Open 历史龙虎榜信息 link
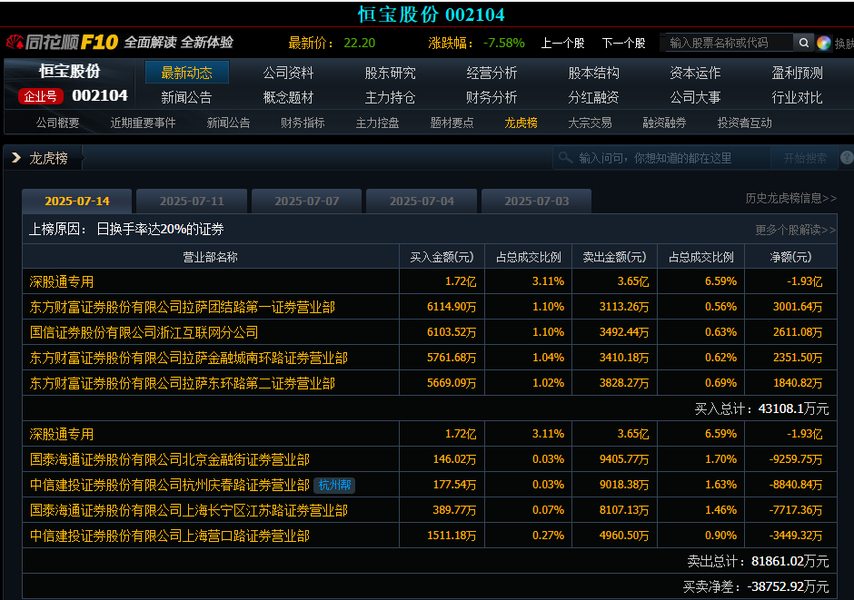The height and width of the screenshot is (600, 854). coord(790,199)
